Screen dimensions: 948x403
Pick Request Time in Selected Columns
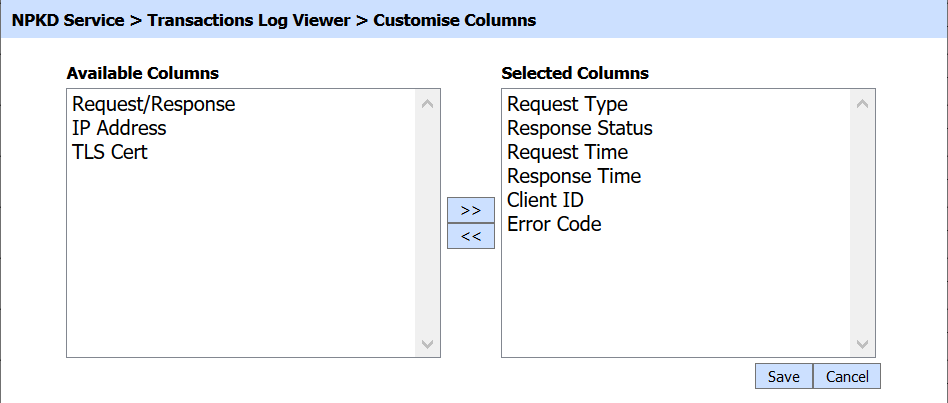[x=567, y=152]
